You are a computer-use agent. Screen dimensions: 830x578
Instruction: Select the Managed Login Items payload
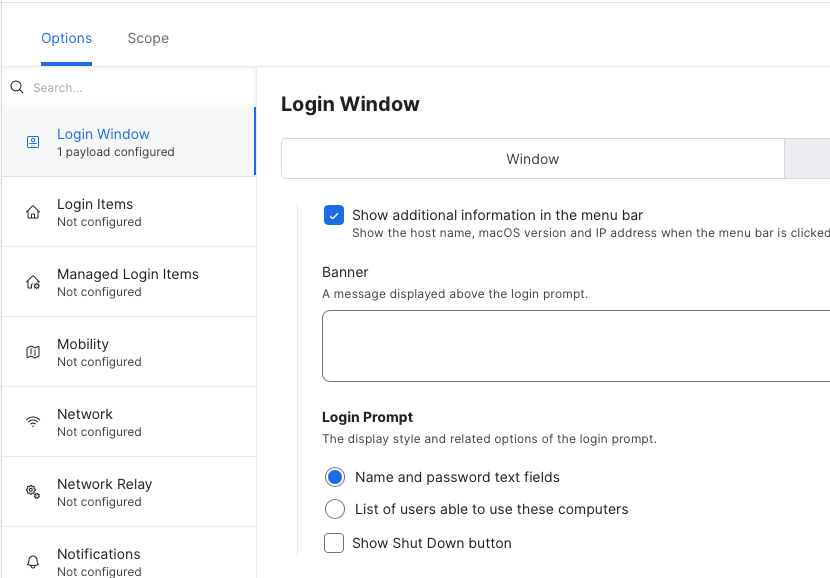coord(128,282)
